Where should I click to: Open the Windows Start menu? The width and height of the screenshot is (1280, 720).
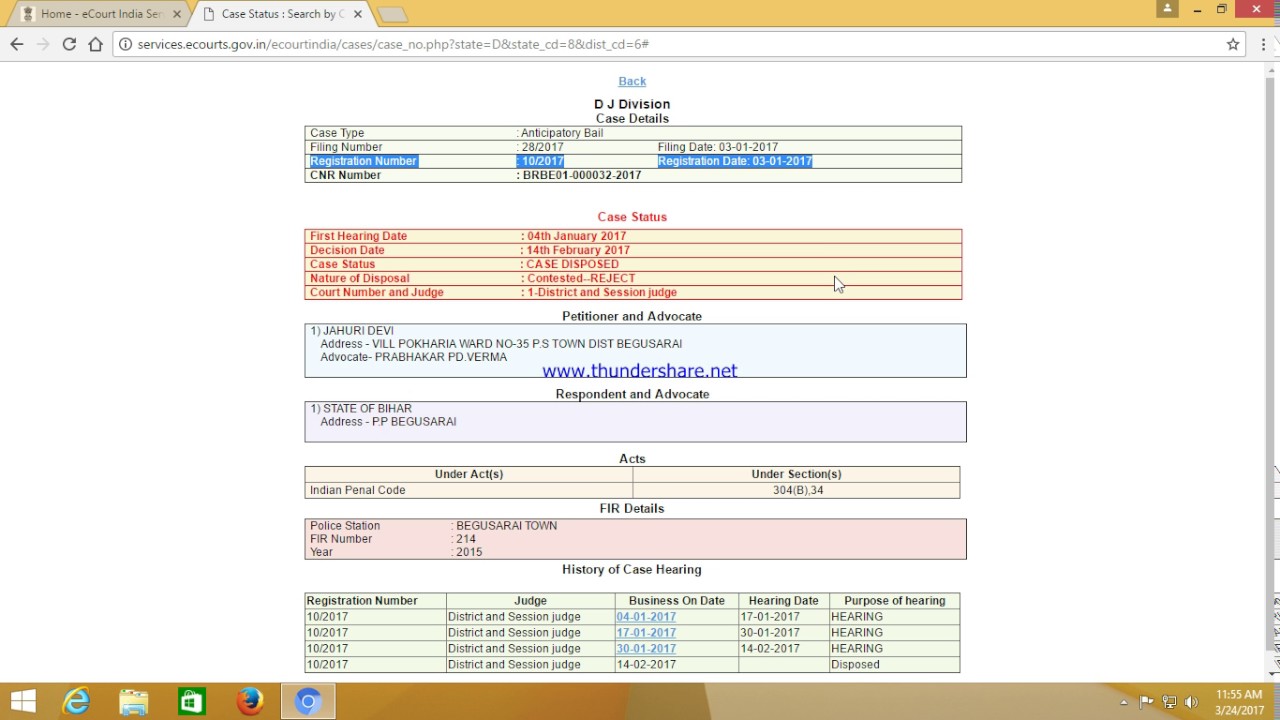(23, 702)
